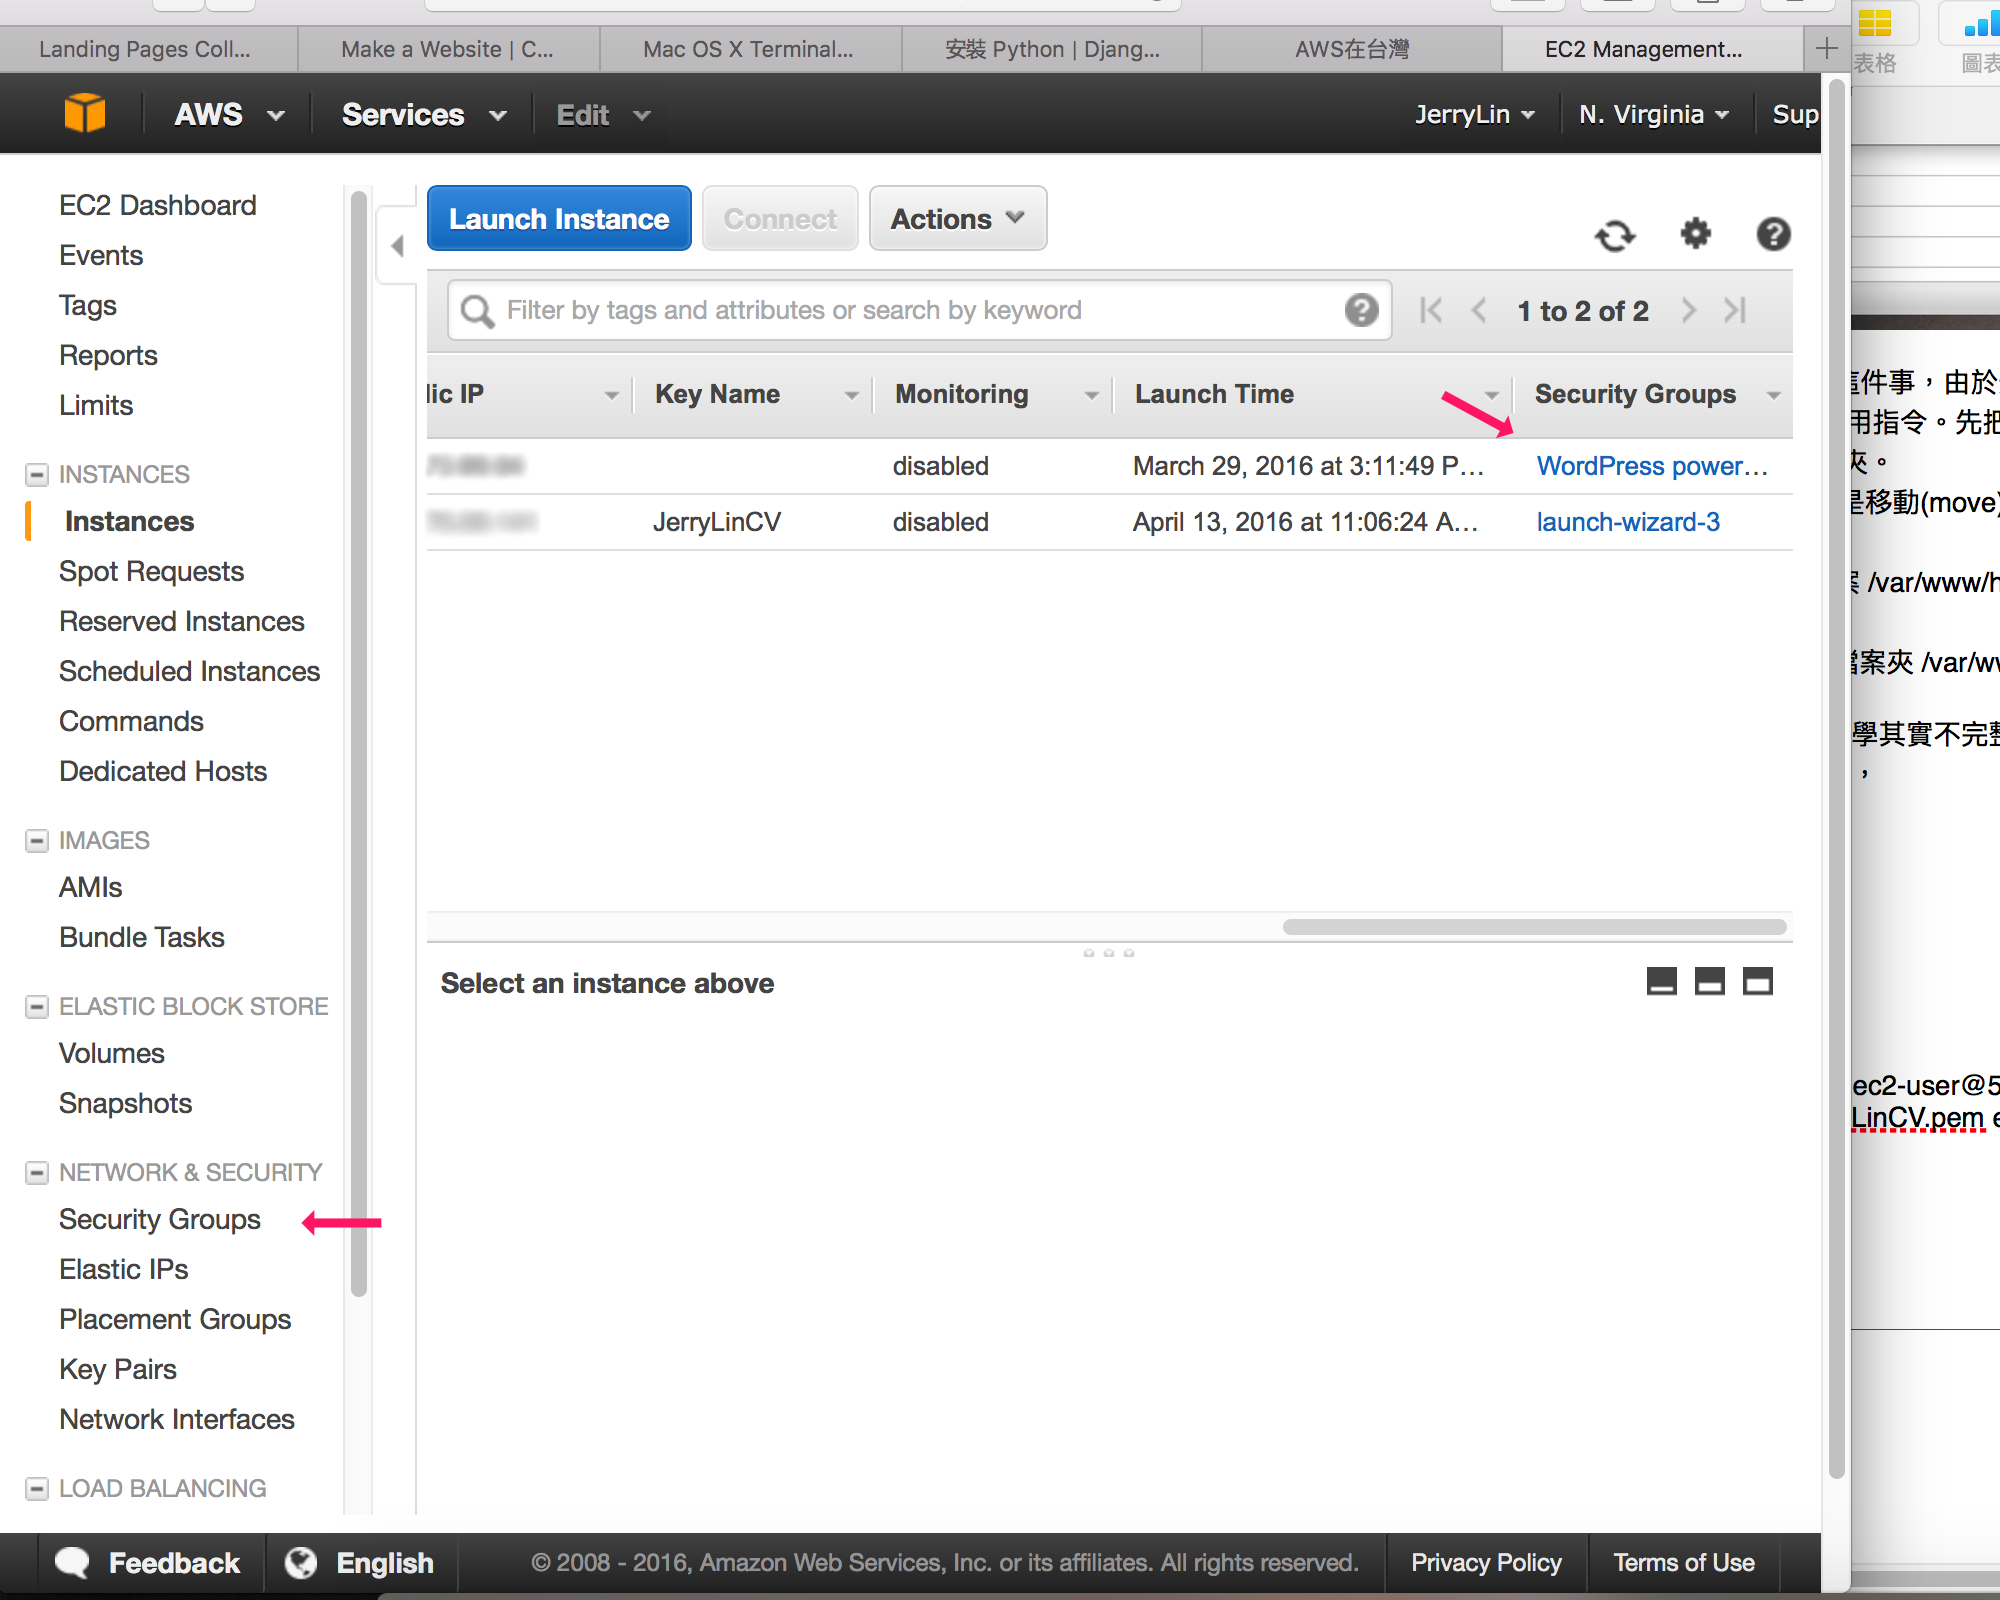
Task: Click the language globe icon
Action: point(301,1562)
